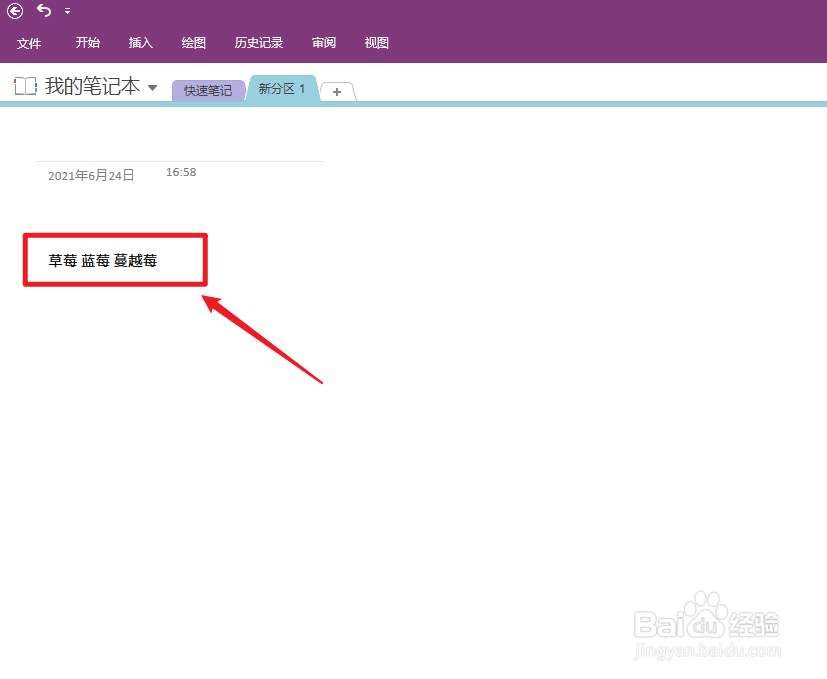Screen dimensions: 827x679
Task: Expand the 我的笔记本 notebook dropdown arrow
Action: 152,87
